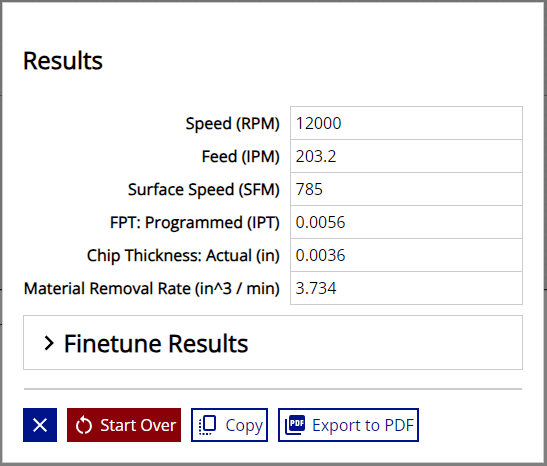Image resolution: width=547 pixels, height=466 pixels.
Task: Click the Feed (IPM) field showing 203.2
Action: (406, 156)
